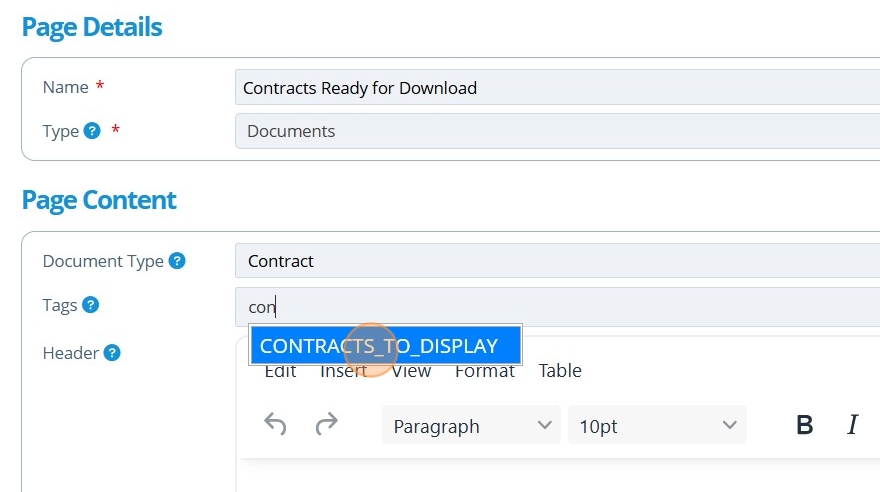Screen dimensions: 880x492
Task: Open the Edit menu in editor
Action: (280, 371)
